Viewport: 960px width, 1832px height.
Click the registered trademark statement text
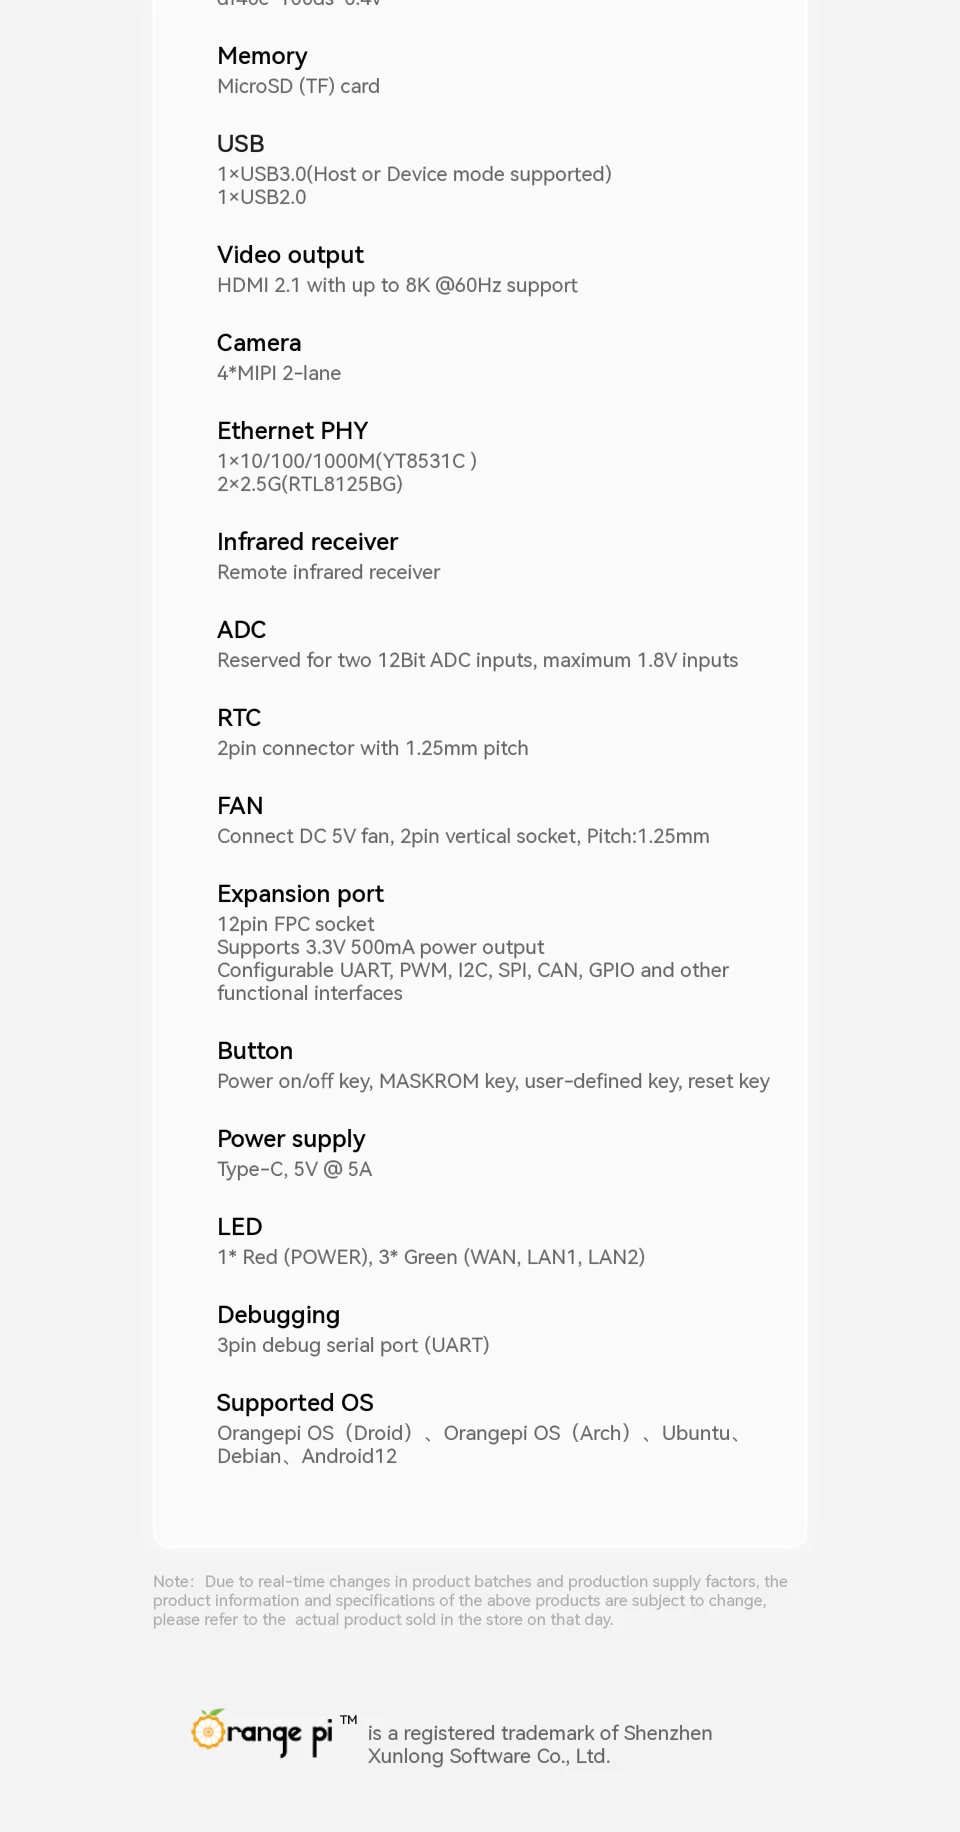tap(539, 1744)
